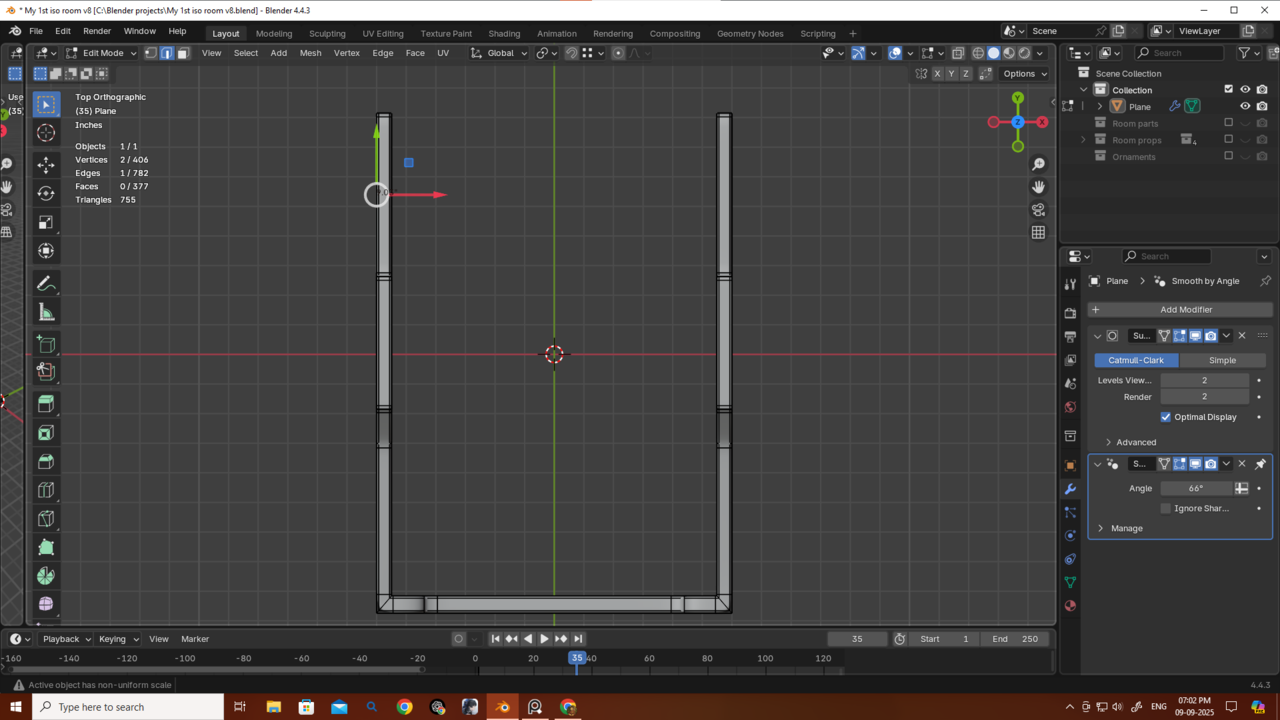This screenshot has width=1280, height=720.
Task: Switch to face select mode
Action: pos(183,53)
